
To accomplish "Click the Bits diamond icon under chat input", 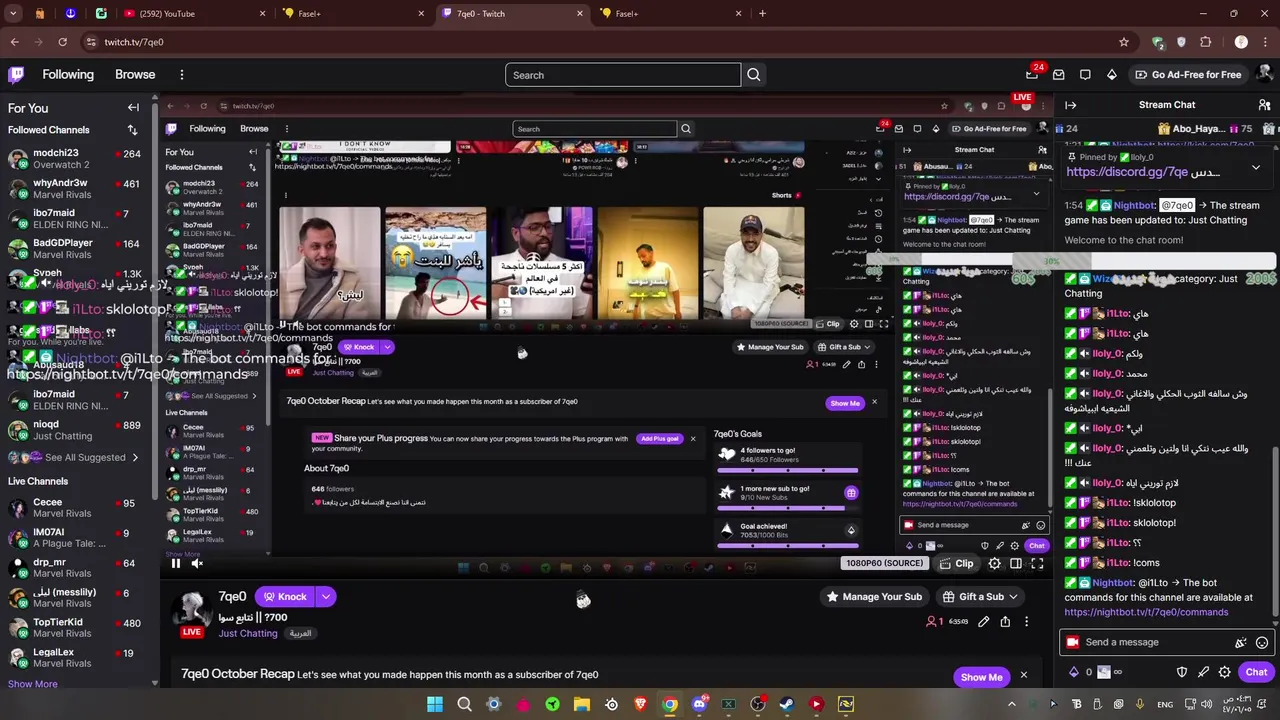I will coord(1074,672).
